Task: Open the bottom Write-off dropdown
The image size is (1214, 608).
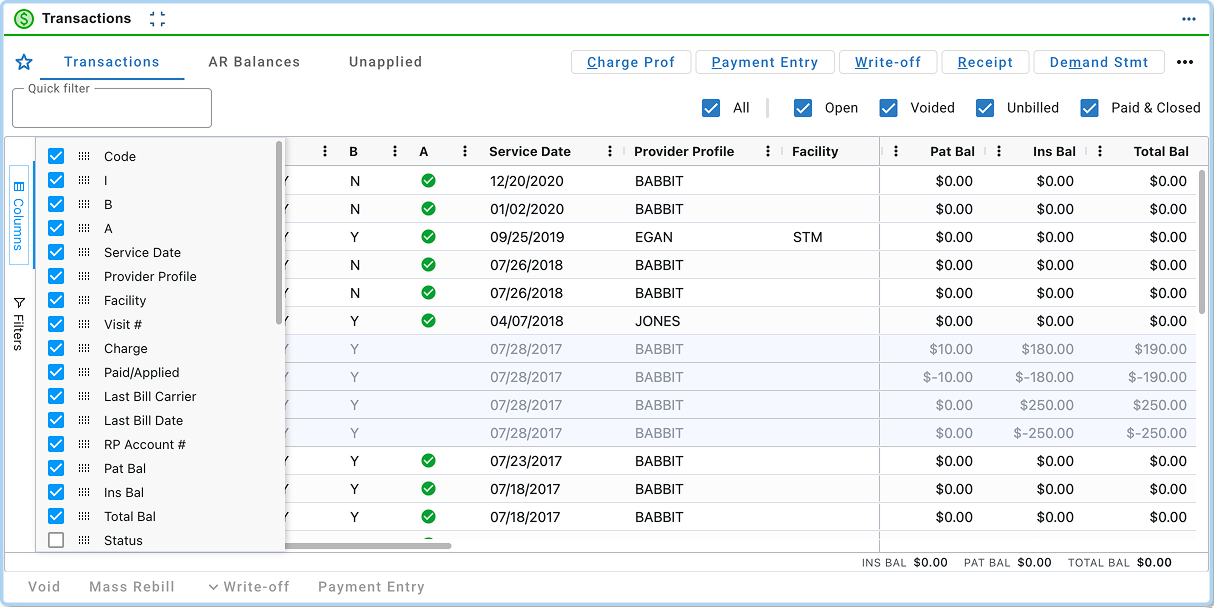Action: point(249,587)
